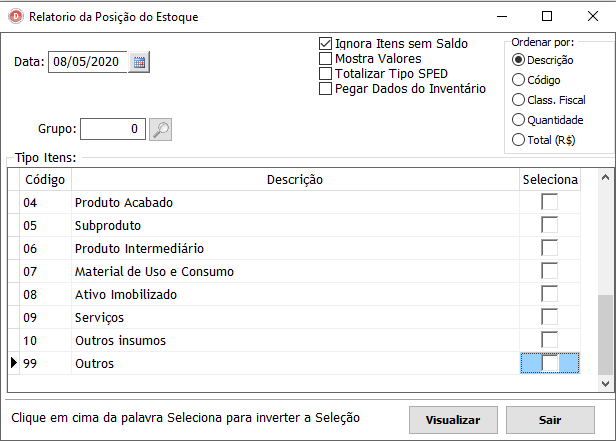Choose Quantidade ordering radio button
This screenshot has width=616, height=441.
click(518, 120)
